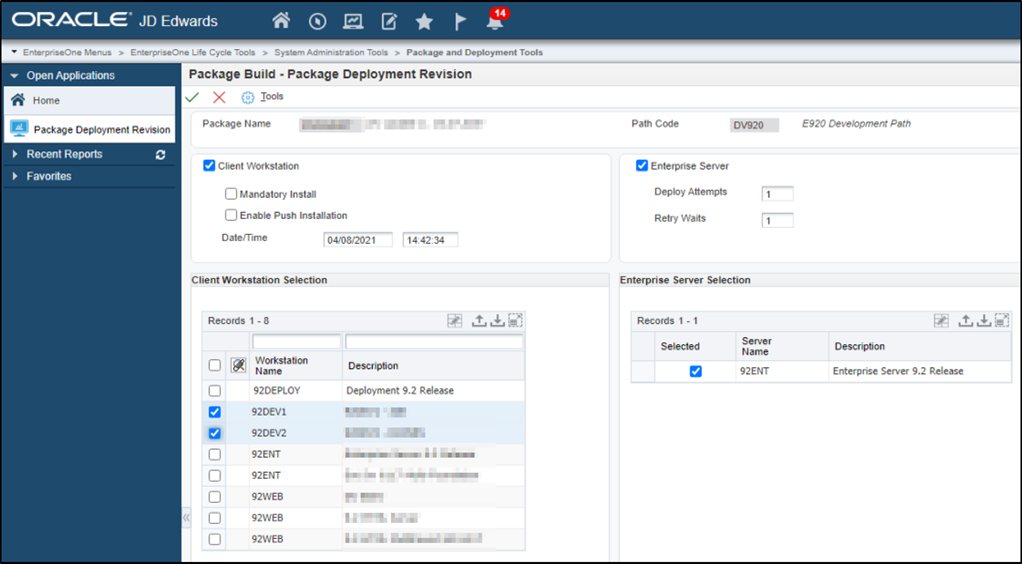Click Enterprise Server 9.2 Release description cell

pos(920,371)
